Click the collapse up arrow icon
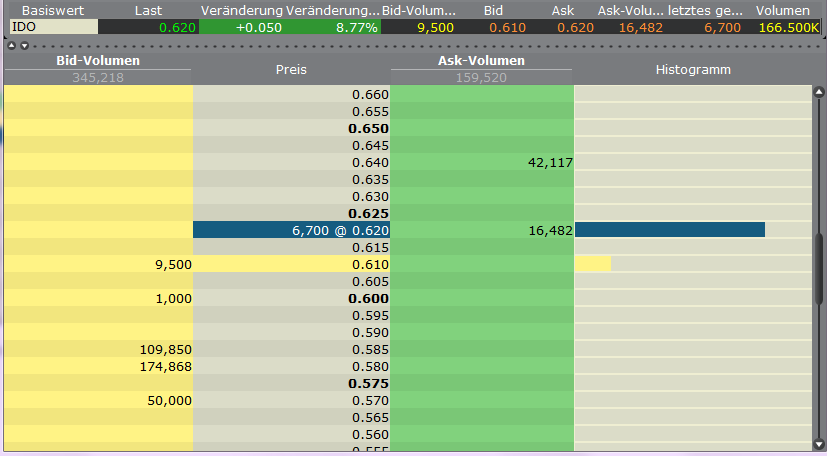This screenshot has height=456, width=827. click(12, 46)
